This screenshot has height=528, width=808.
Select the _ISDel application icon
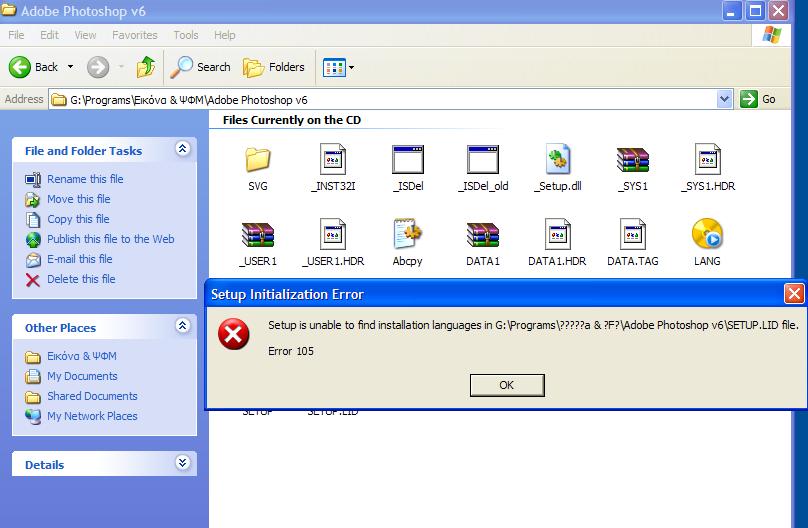(x=408, y=160)
